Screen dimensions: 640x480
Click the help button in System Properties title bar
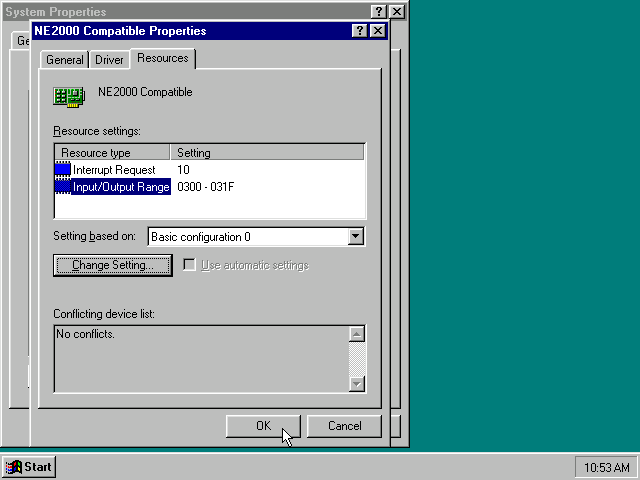[x=378, y=11]
